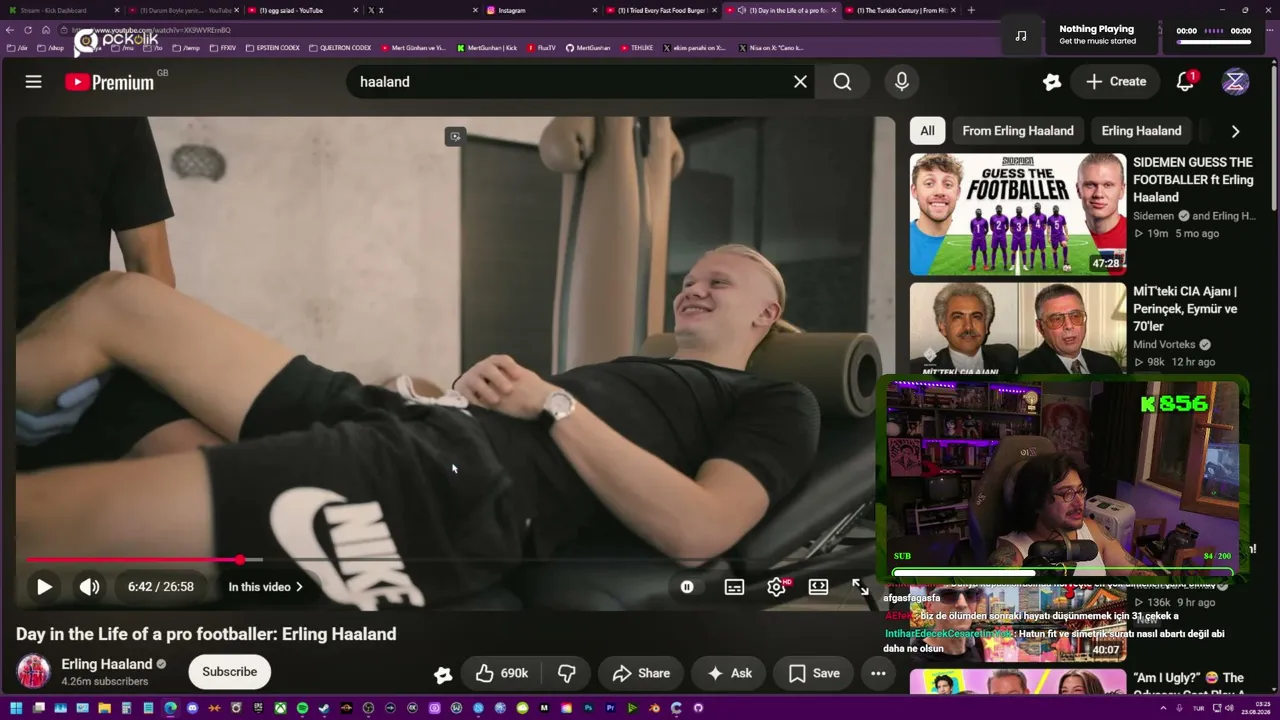Ask about this video
This screenshot has width=1280, height=720.
pos(729,673)
